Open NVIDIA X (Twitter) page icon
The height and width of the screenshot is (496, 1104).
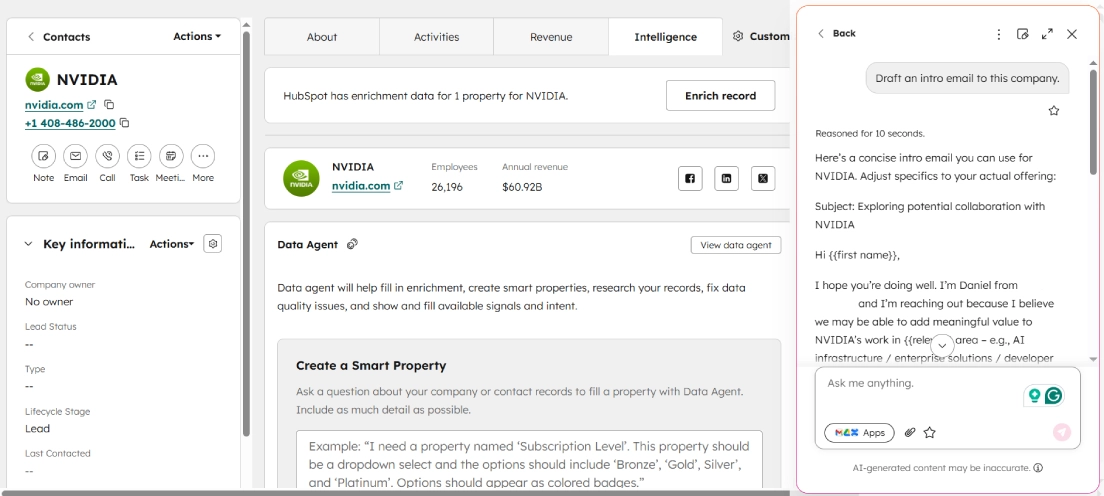click(763, 178)
